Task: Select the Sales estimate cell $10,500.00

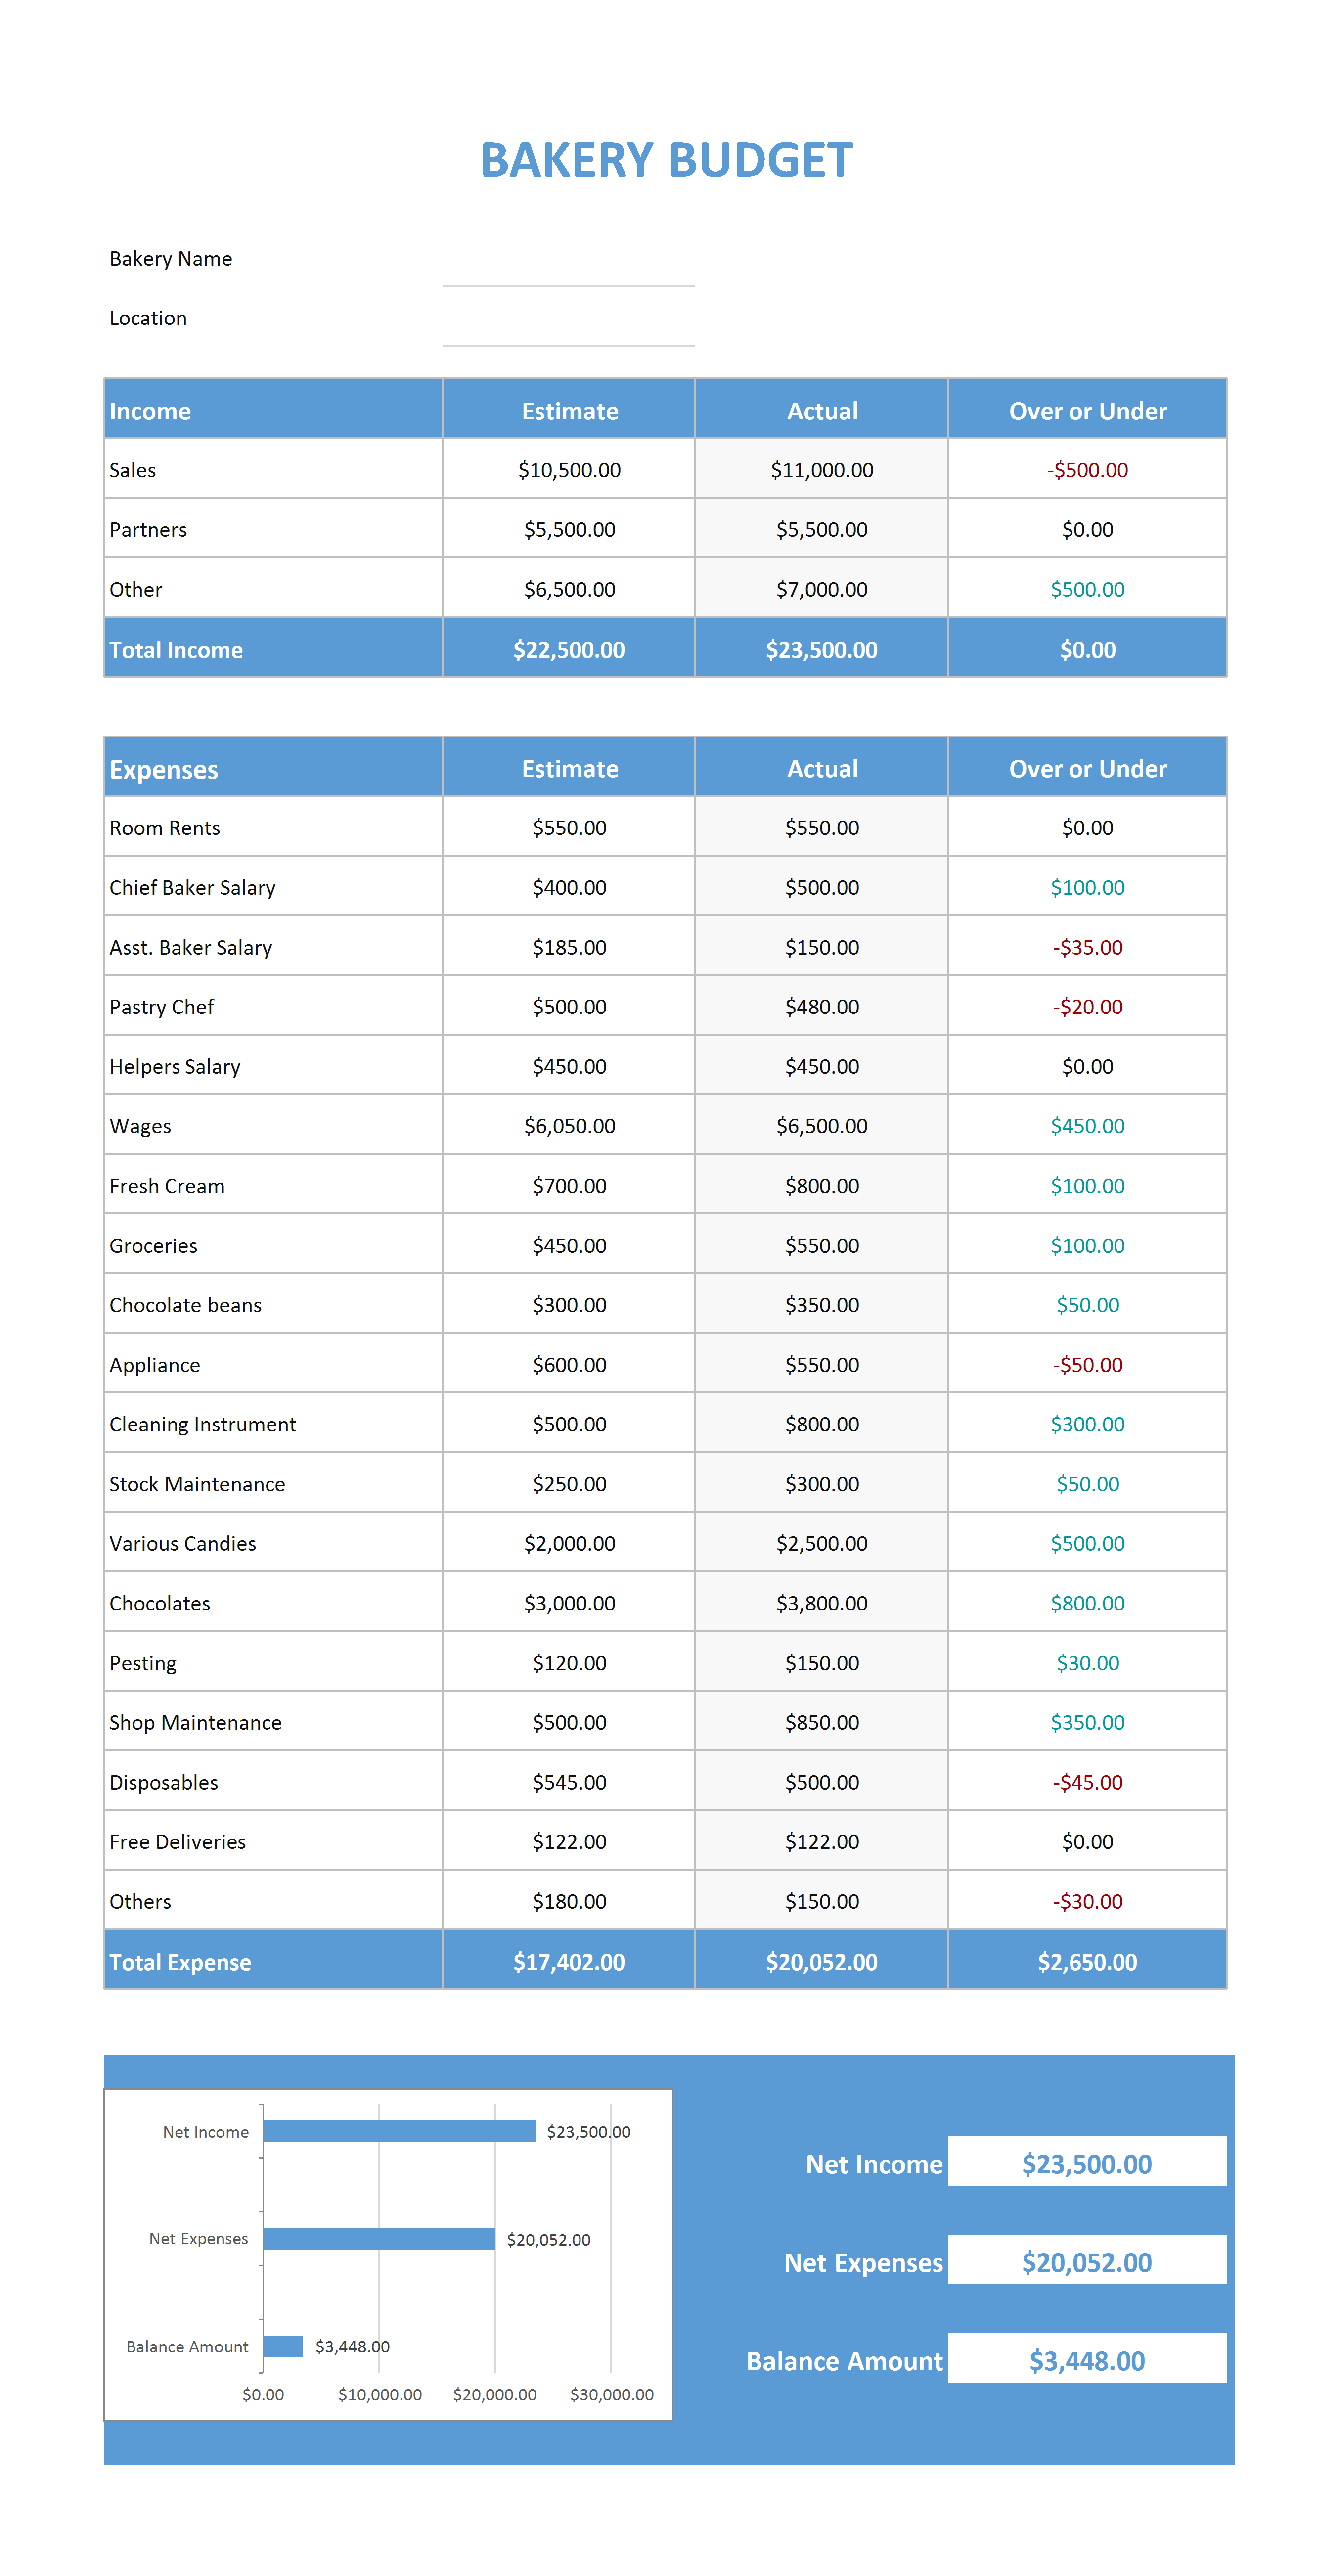Action: click(x=569, y=469)
